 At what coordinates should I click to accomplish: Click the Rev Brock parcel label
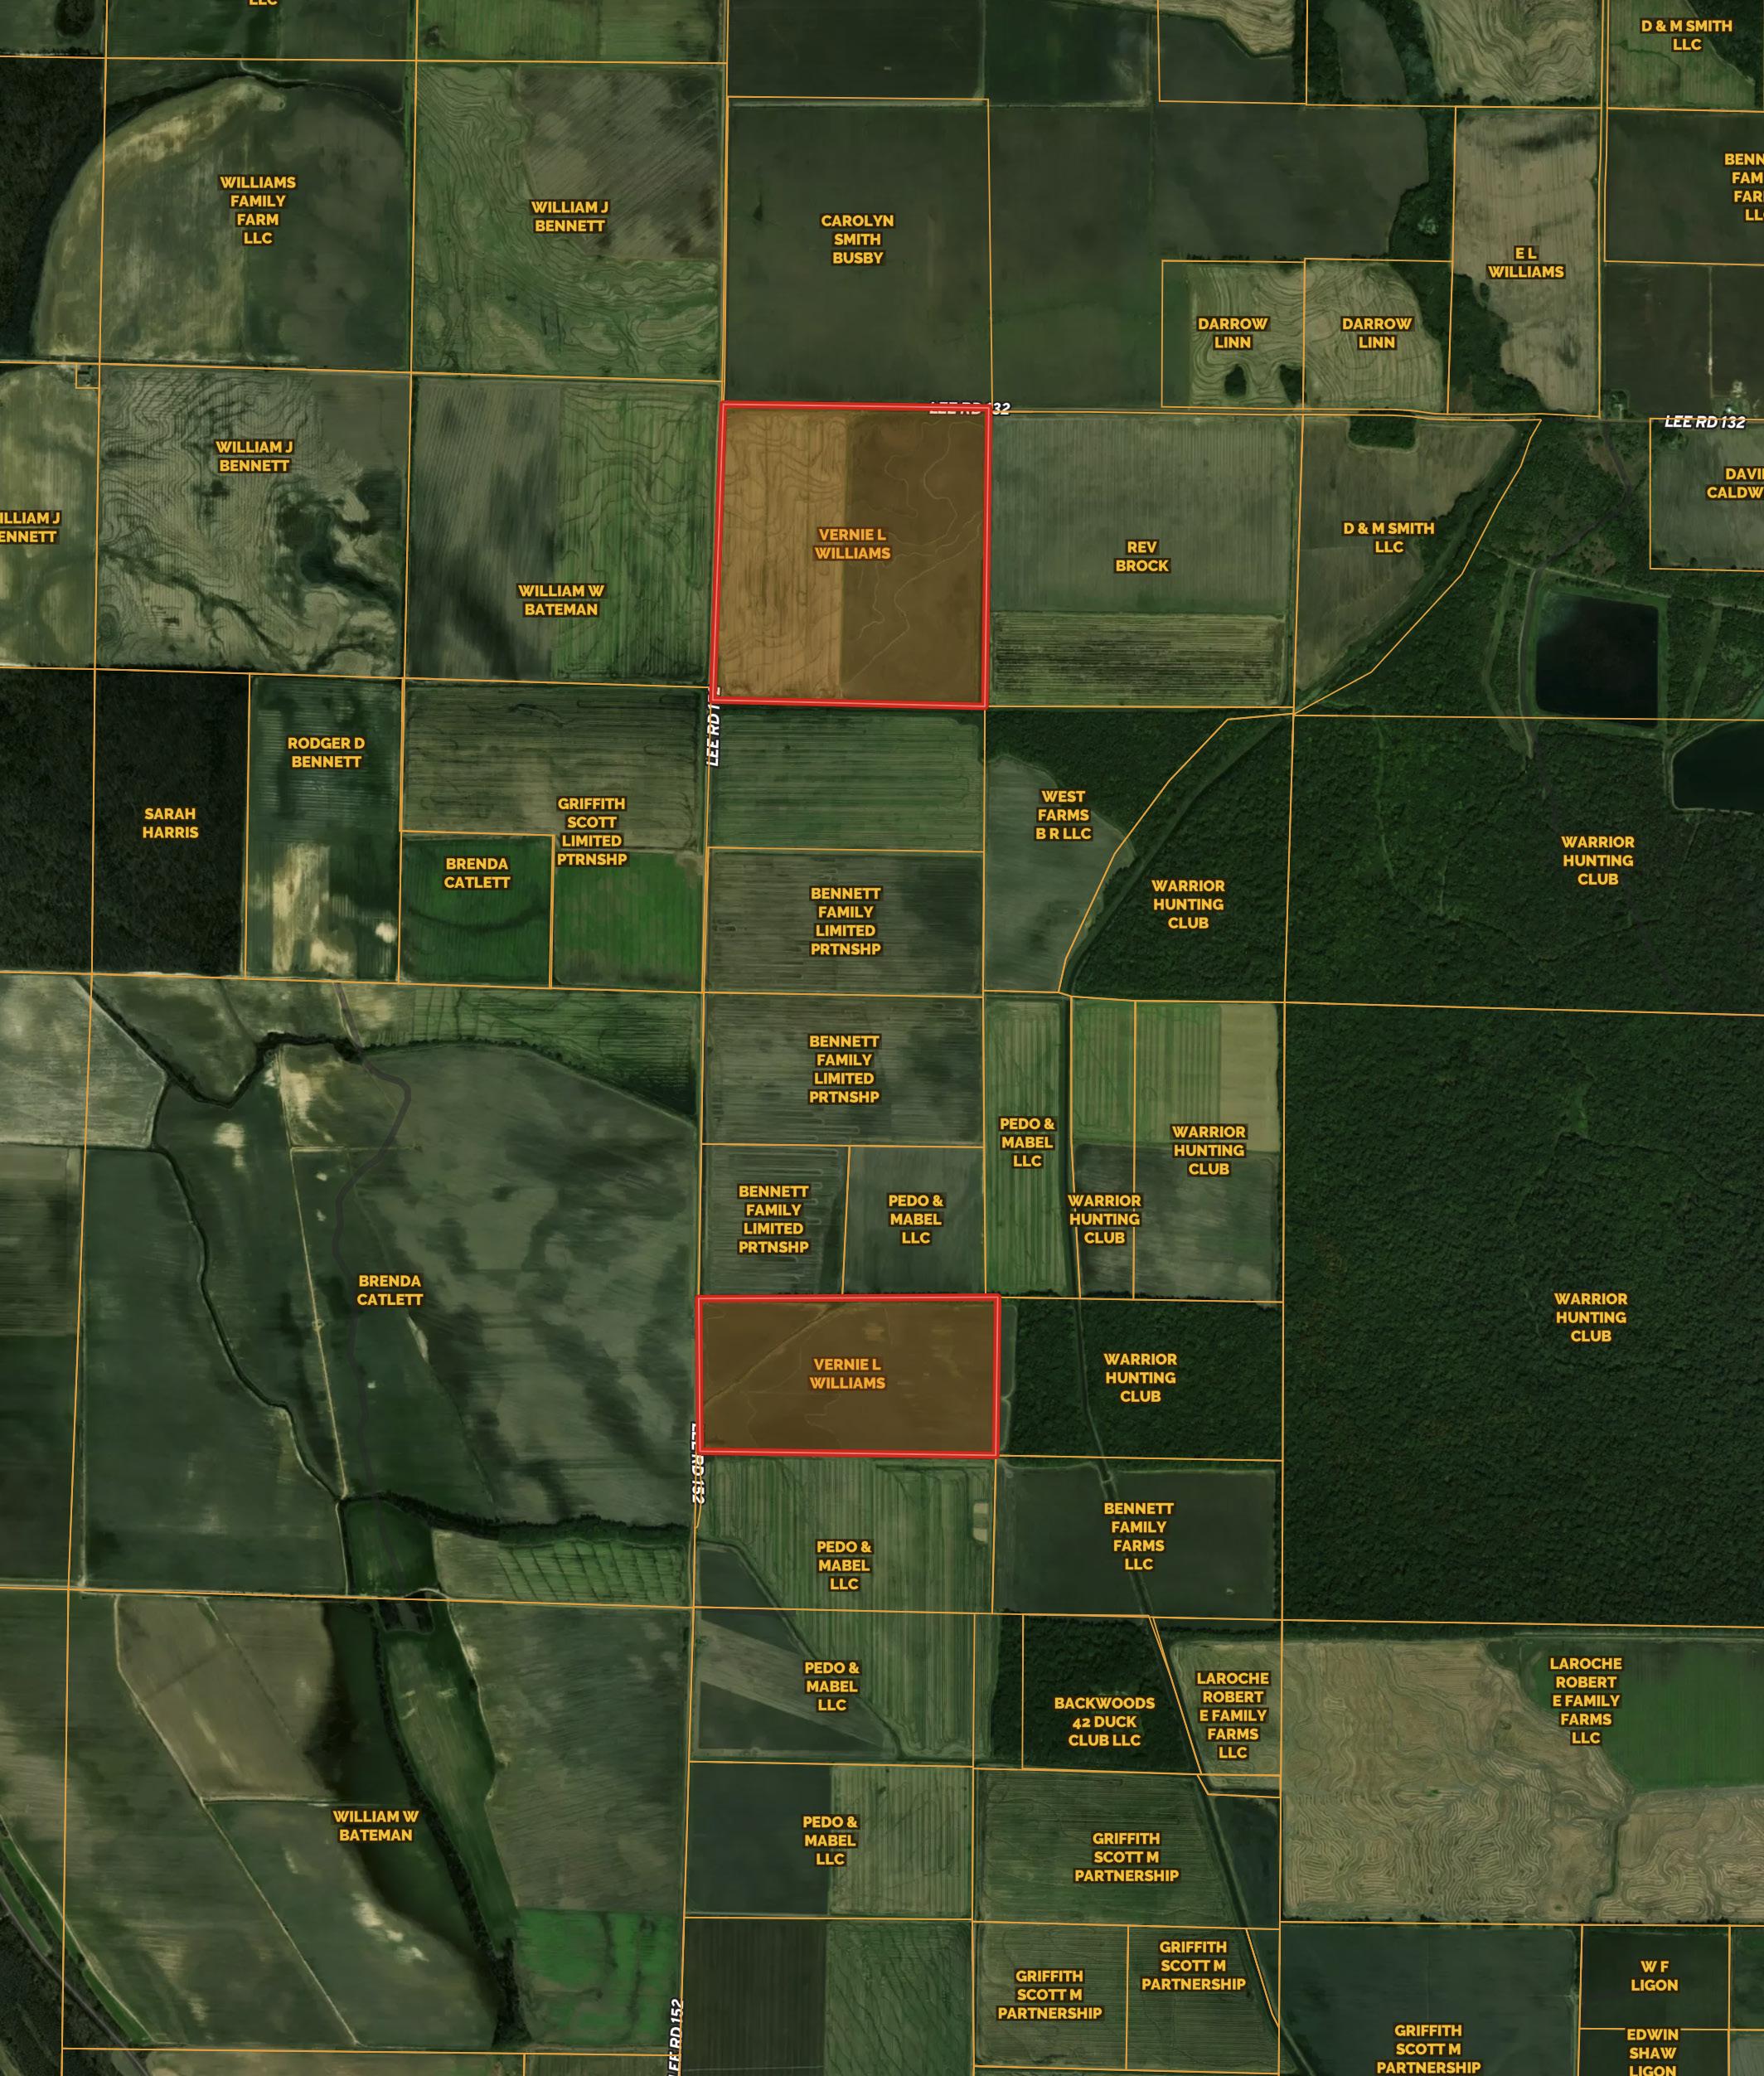1141,556
